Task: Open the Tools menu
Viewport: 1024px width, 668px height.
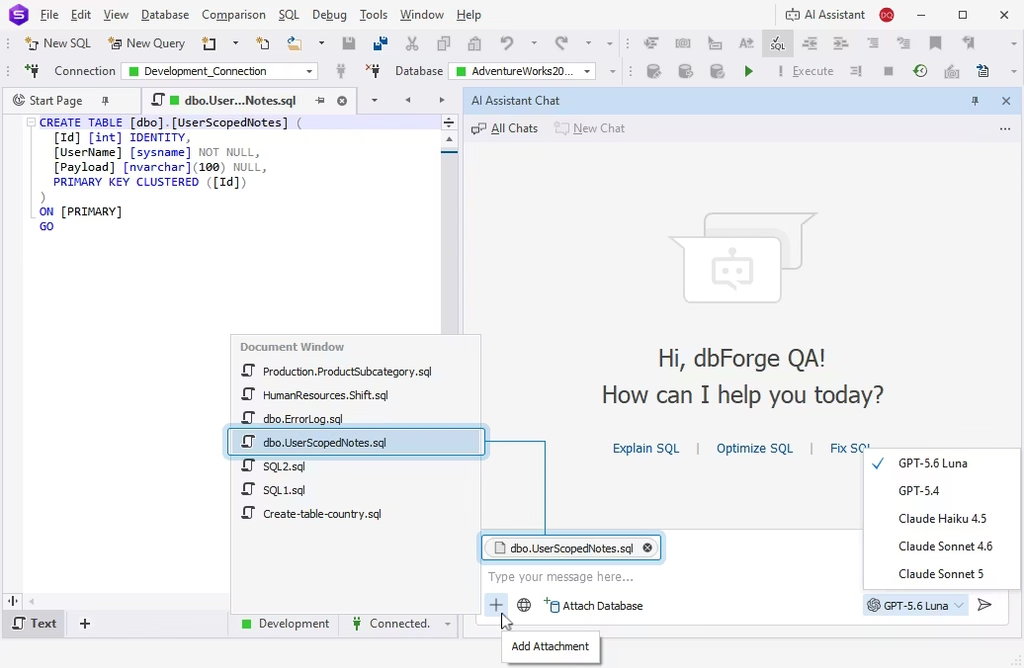Action: tap(374, 14)
